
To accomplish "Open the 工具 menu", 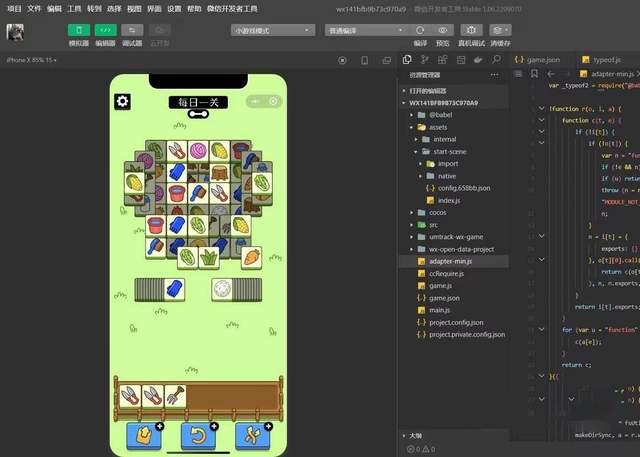I will coord(74,8).
